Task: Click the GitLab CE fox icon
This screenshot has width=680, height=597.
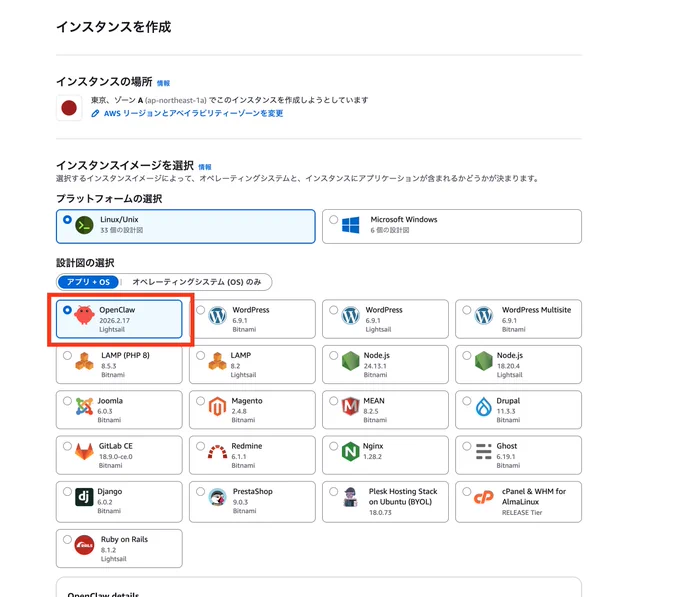Action: (84, 452)
